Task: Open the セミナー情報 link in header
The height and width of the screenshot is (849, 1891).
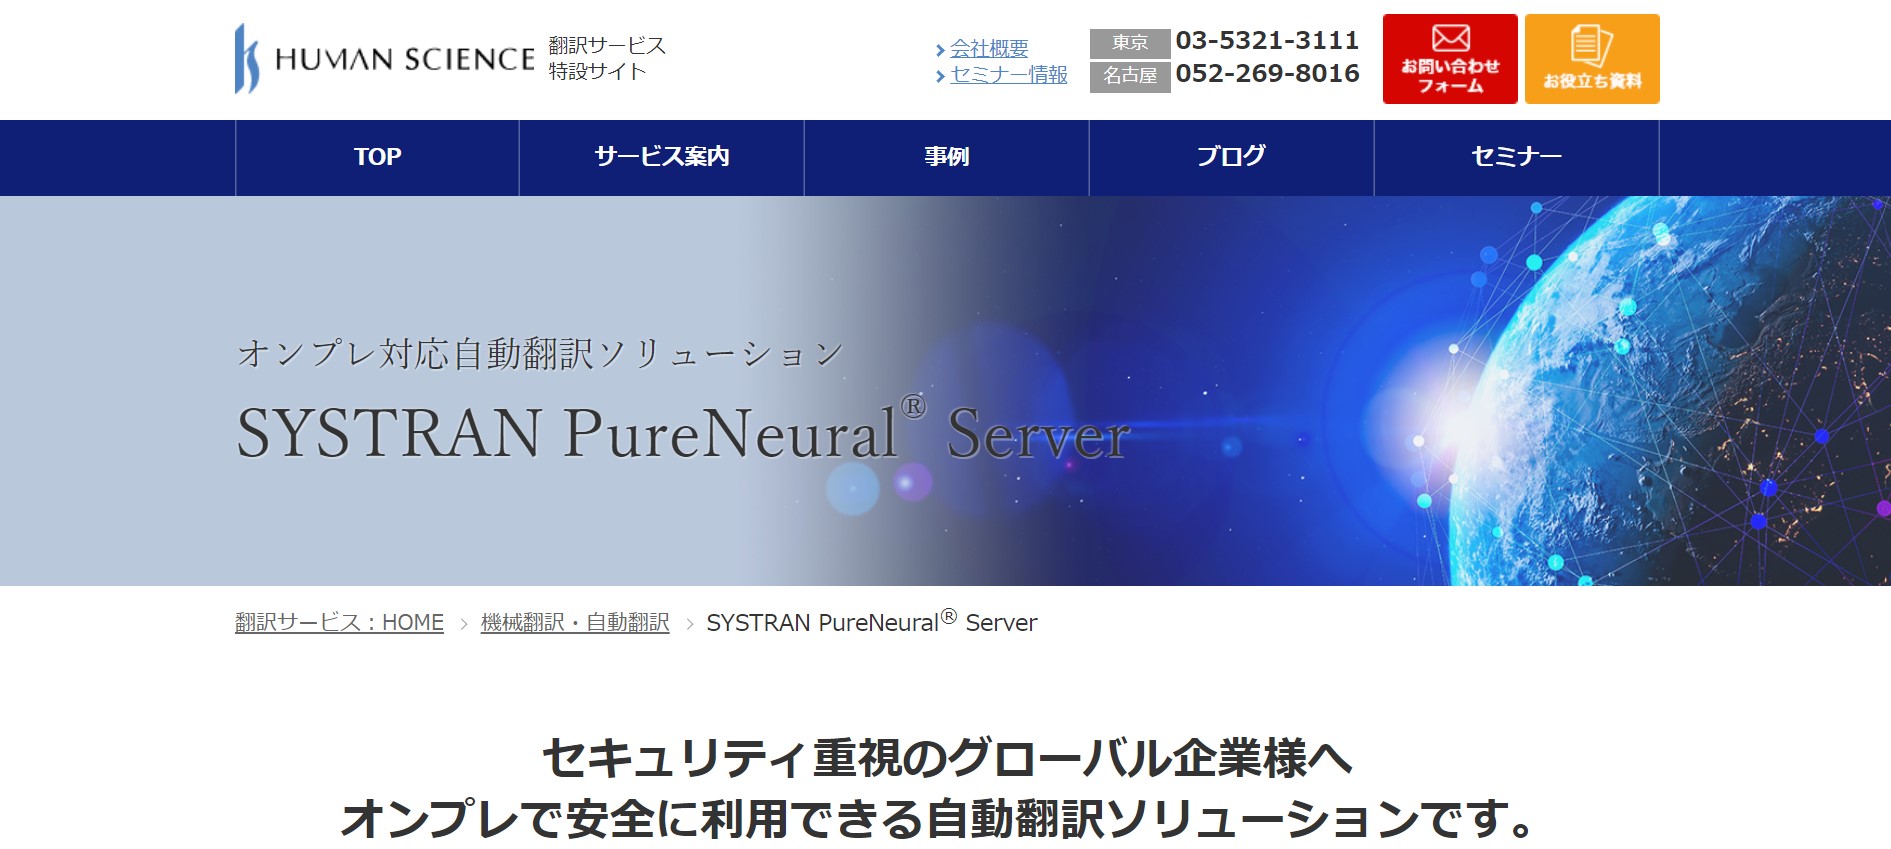Action: tap(1008, 75)
